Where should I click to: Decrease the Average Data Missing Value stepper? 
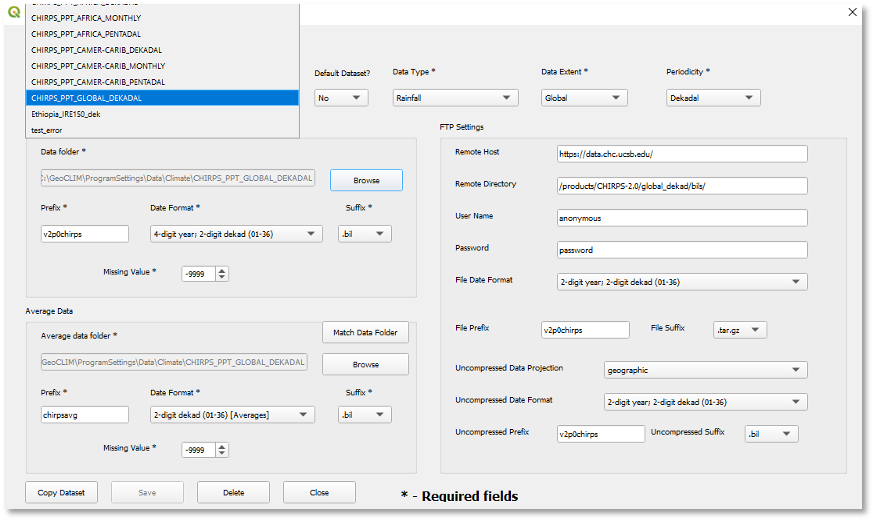click(x=222, y=454)
